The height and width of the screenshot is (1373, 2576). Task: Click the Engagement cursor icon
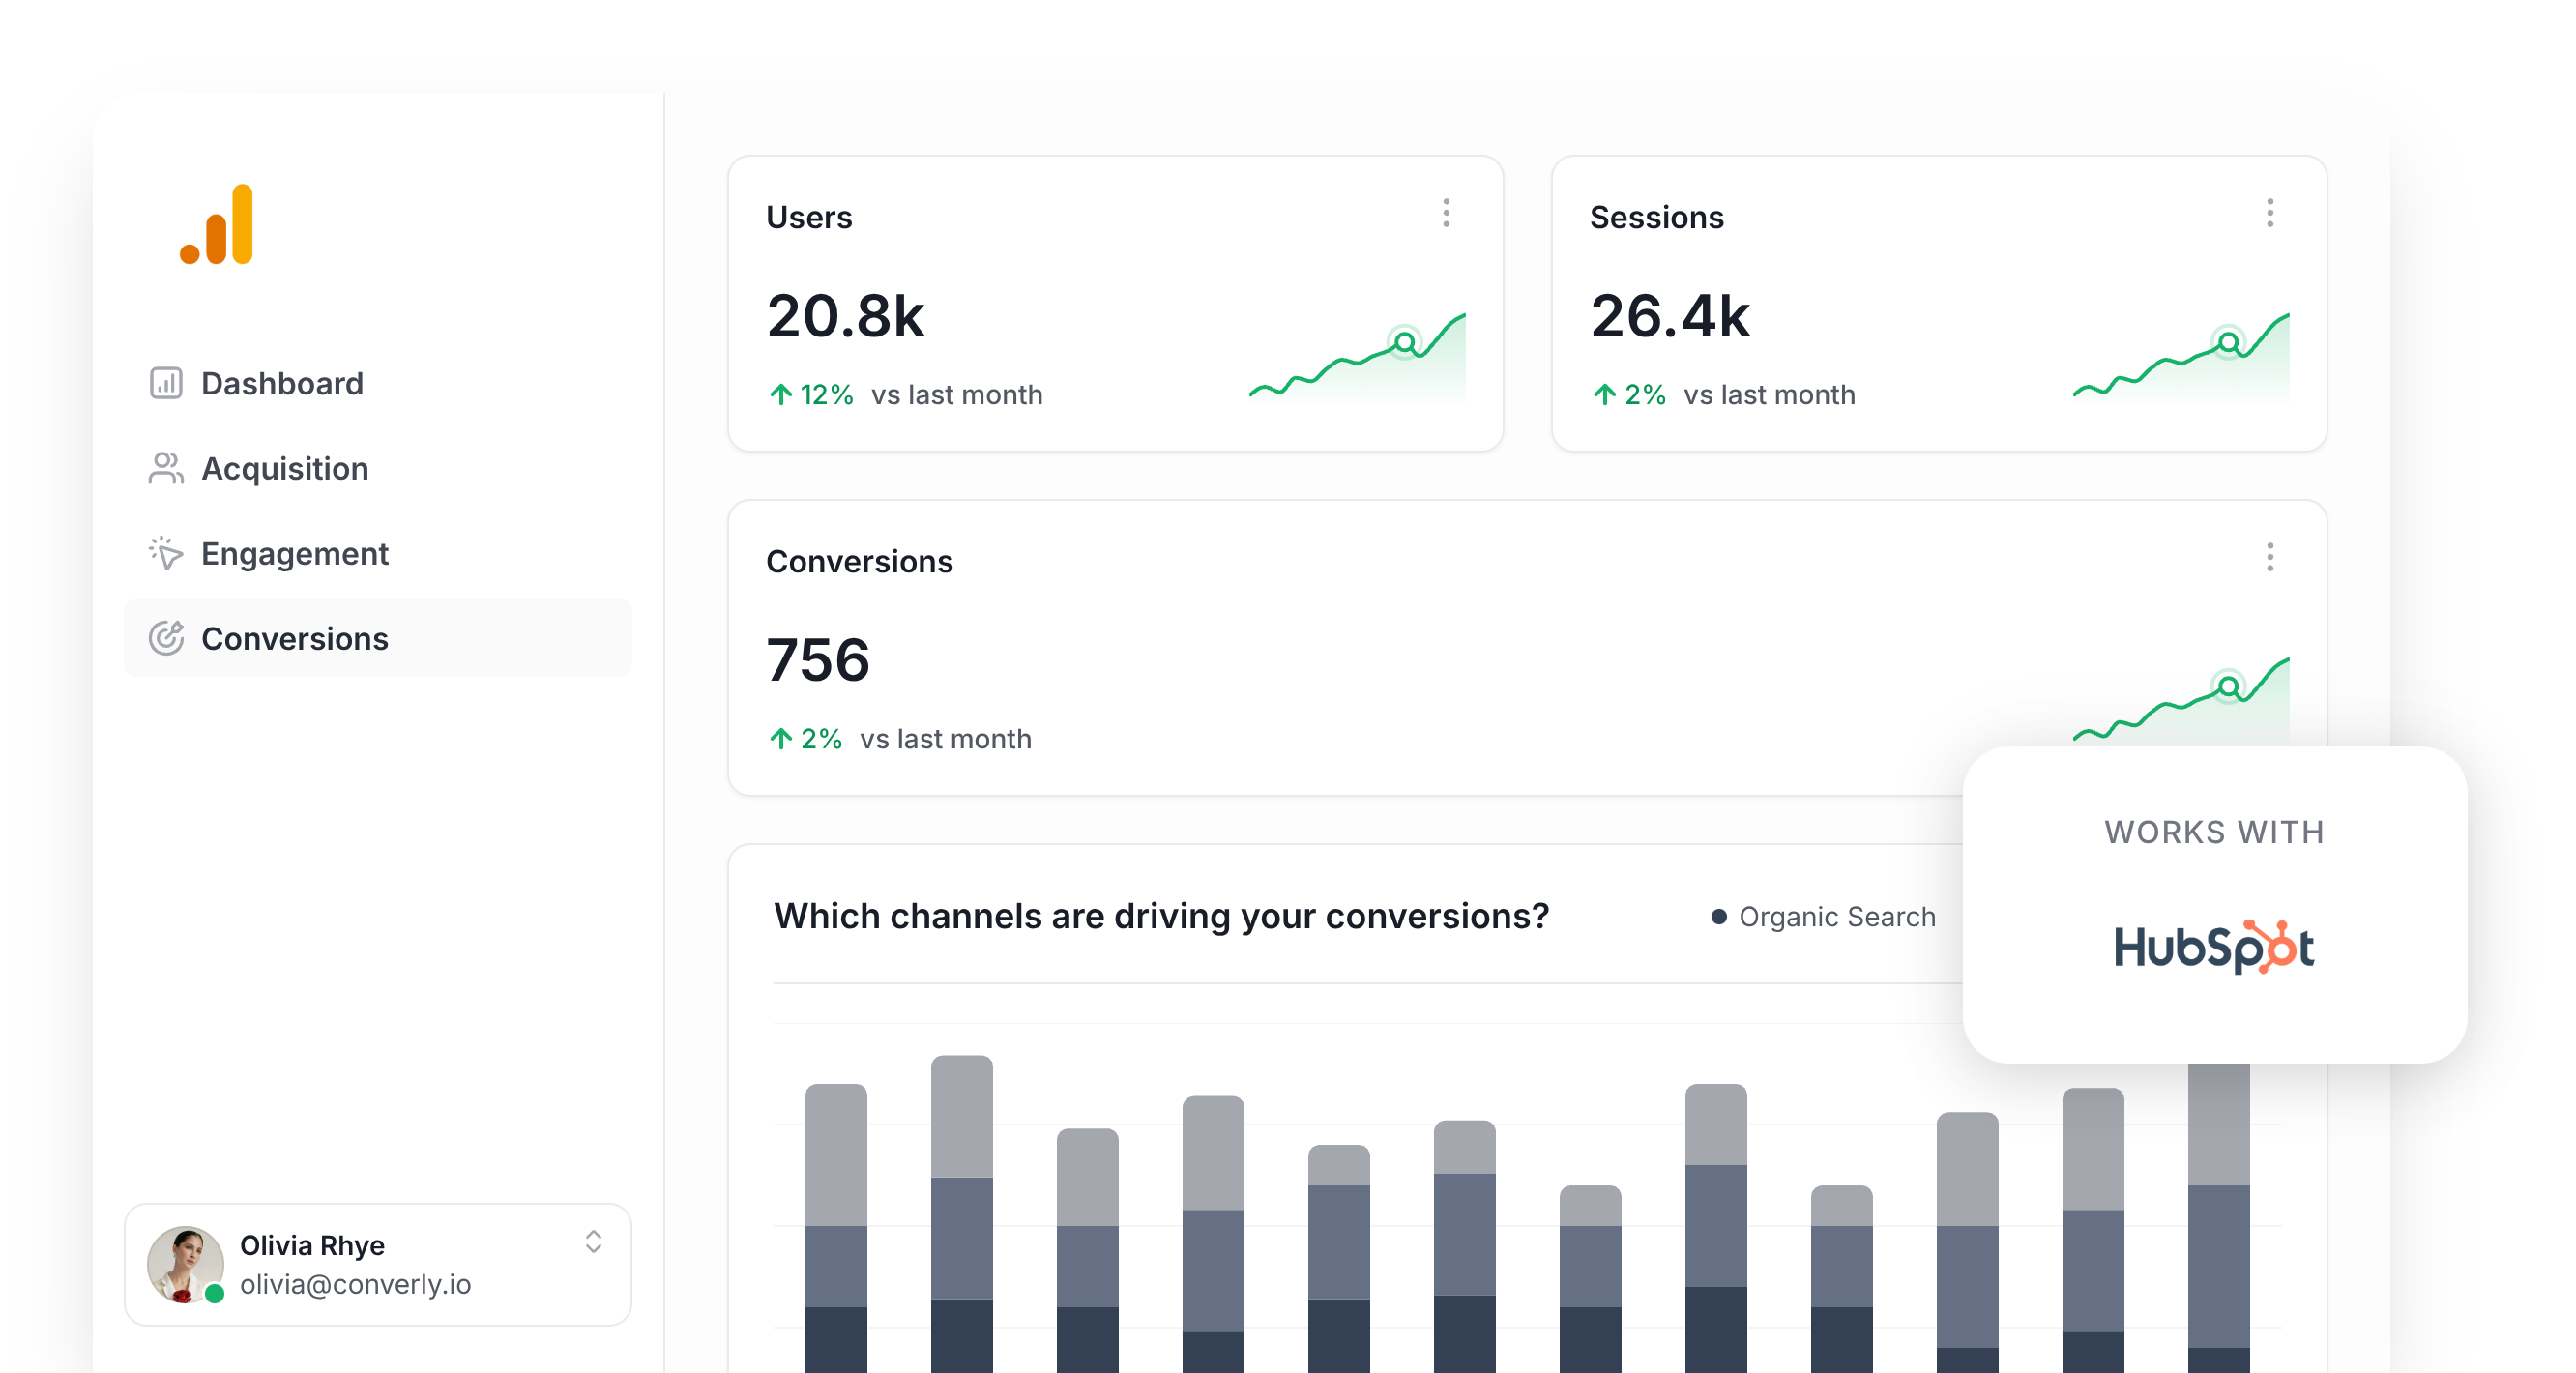166,553
